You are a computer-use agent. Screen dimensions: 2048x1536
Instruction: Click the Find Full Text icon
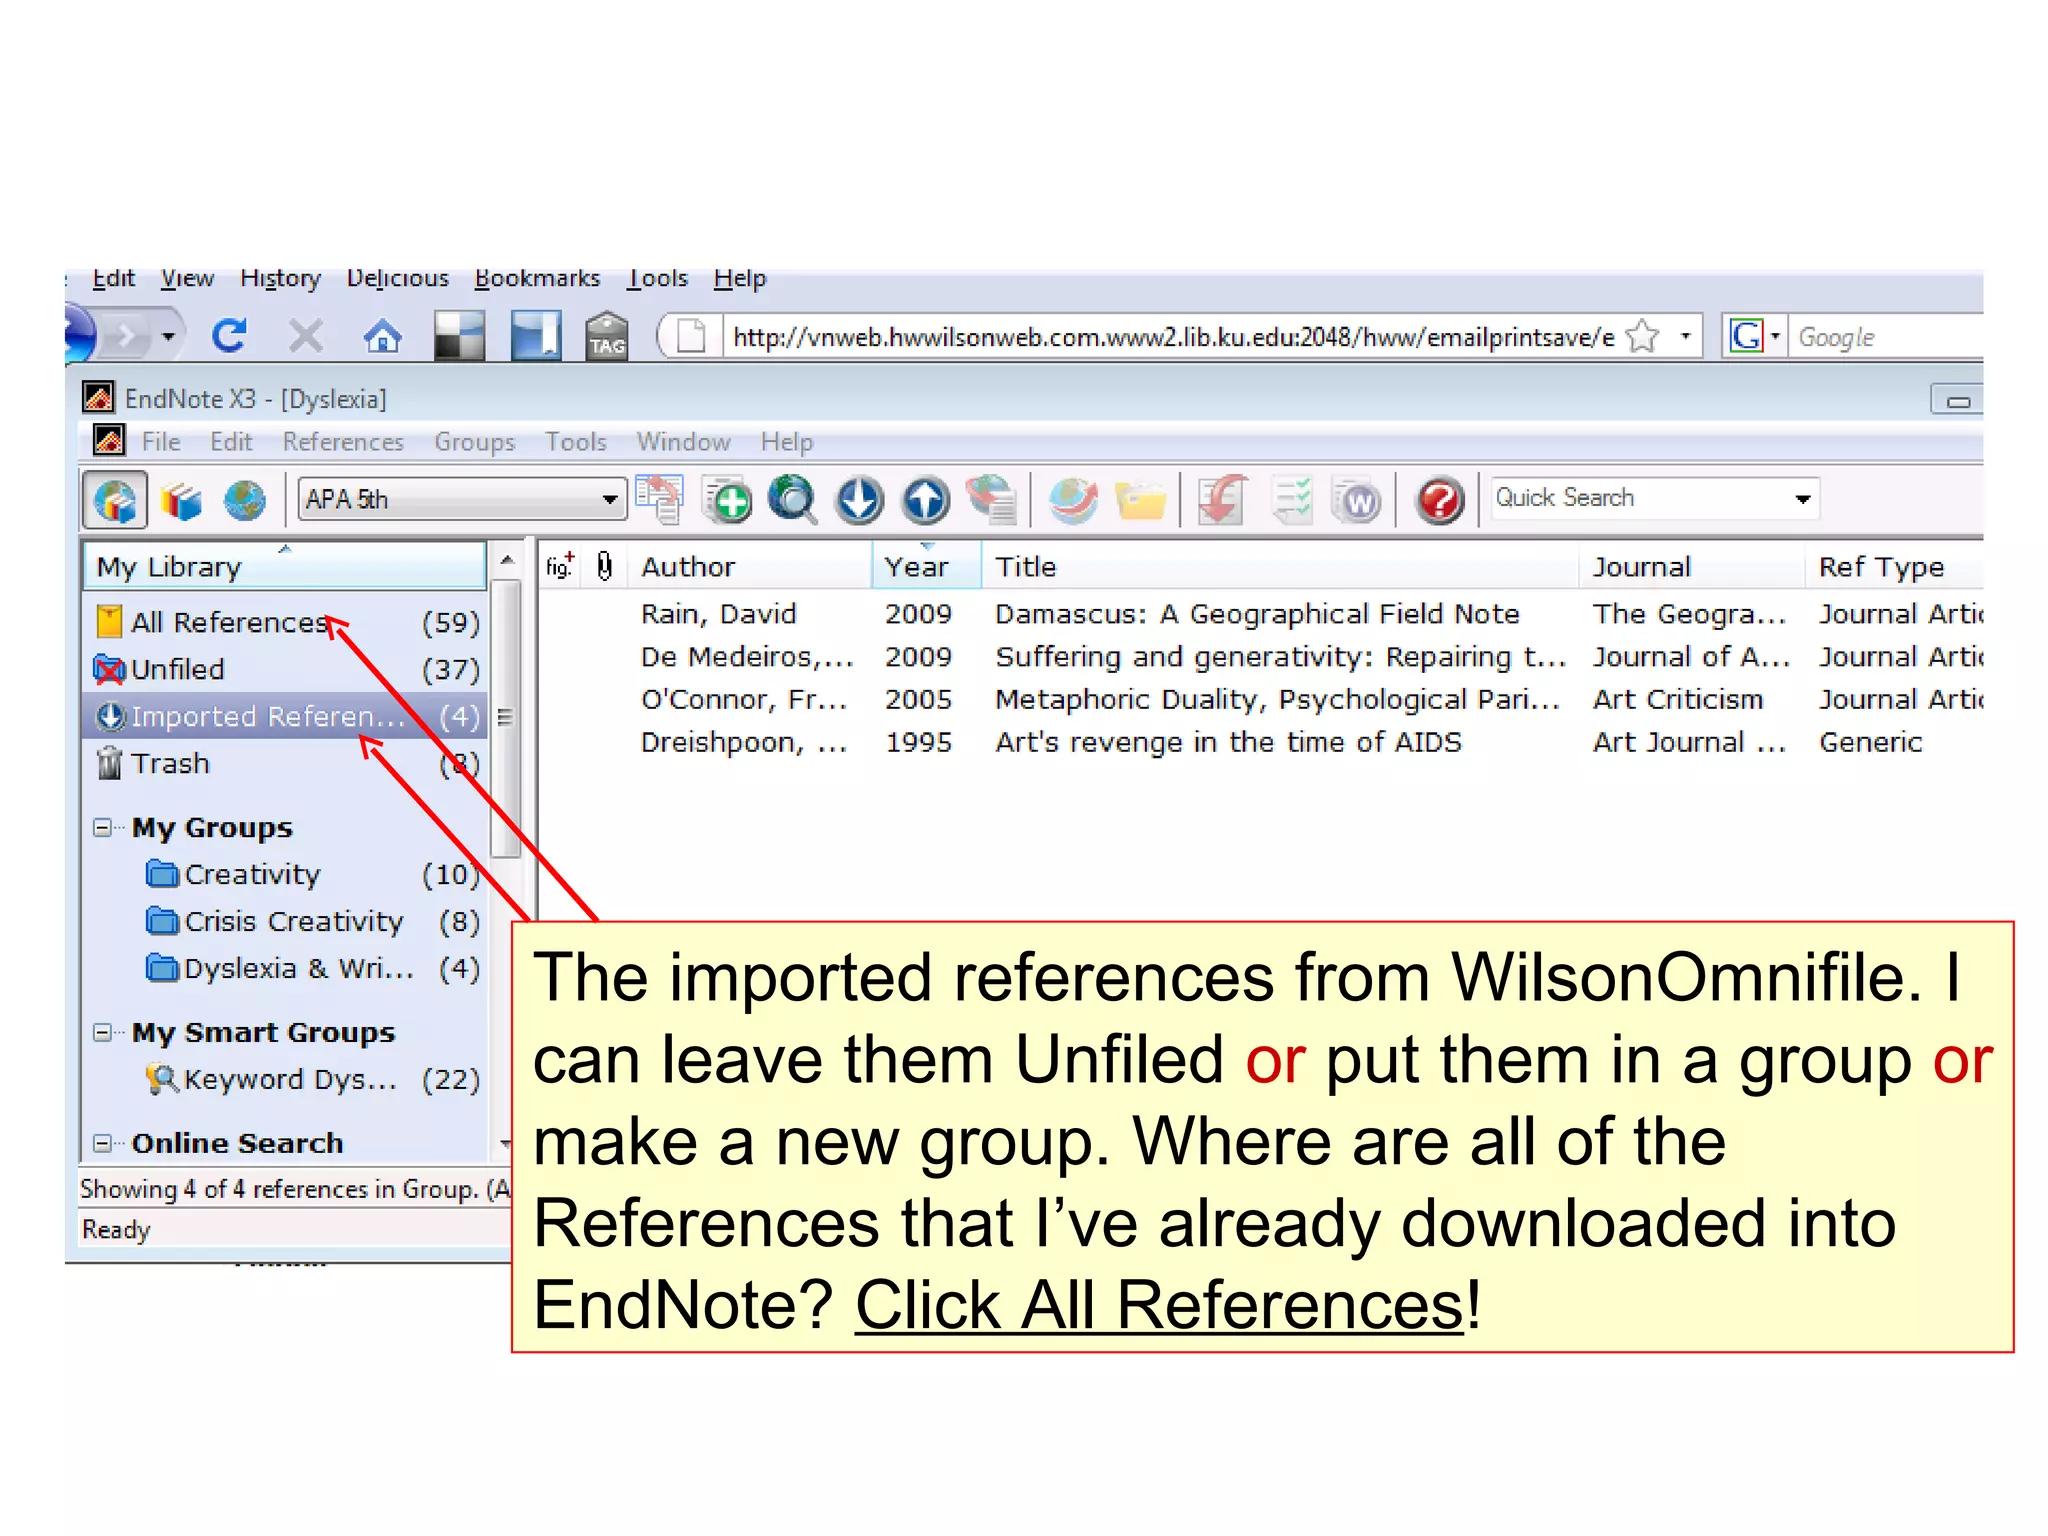[992, 500]
